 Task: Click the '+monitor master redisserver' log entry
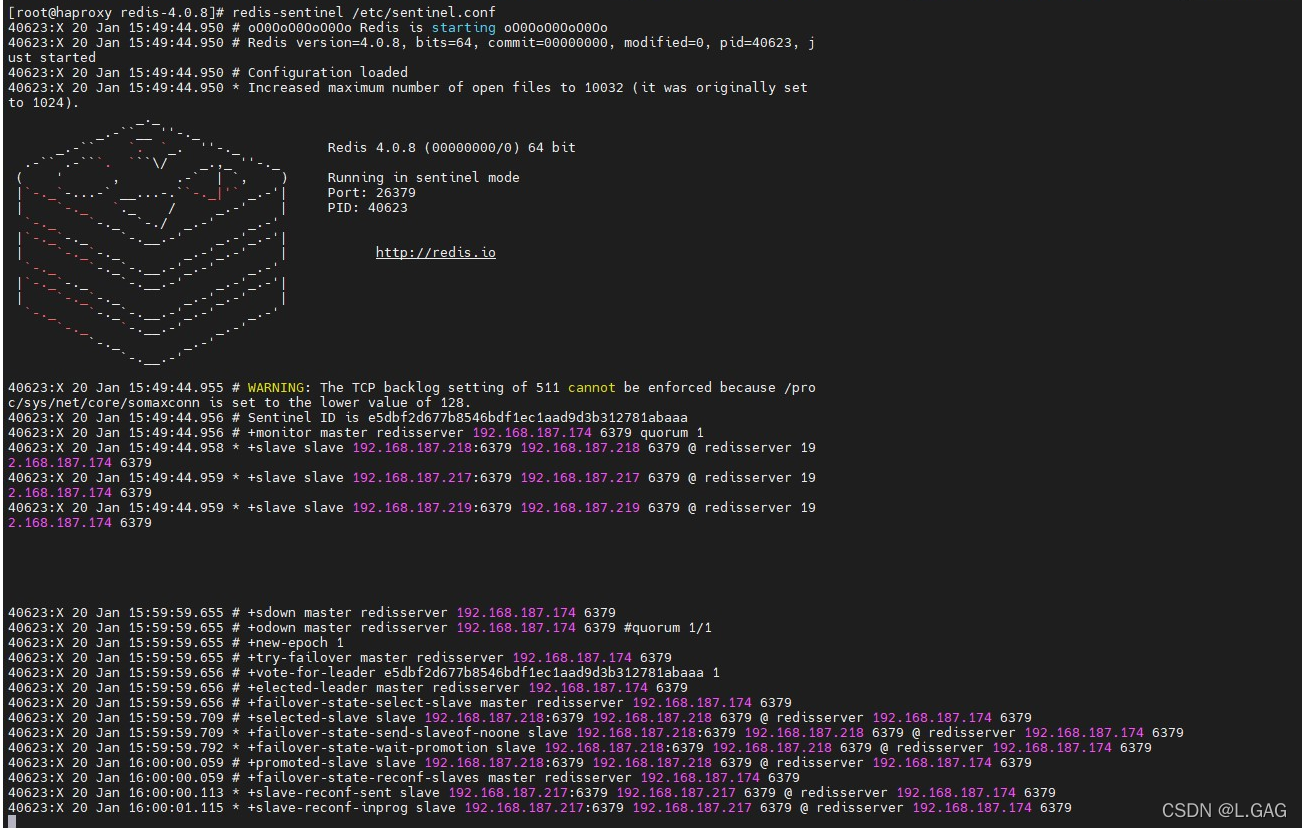(x=355, y=432)
